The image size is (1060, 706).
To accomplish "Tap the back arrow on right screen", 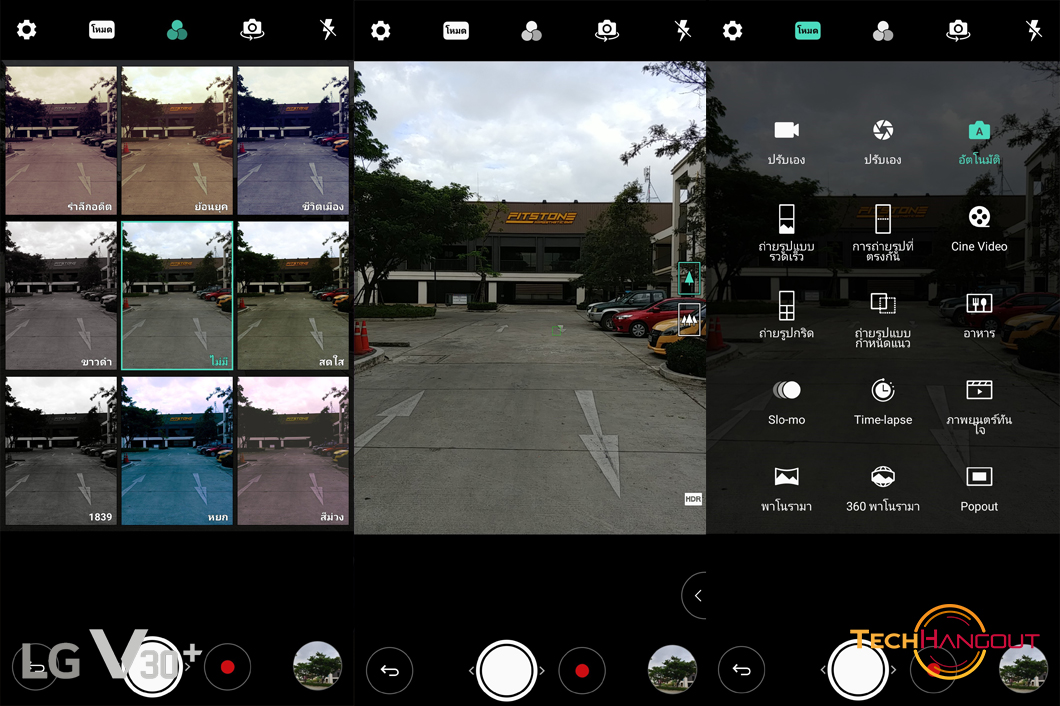I will [x=742, y=670].
